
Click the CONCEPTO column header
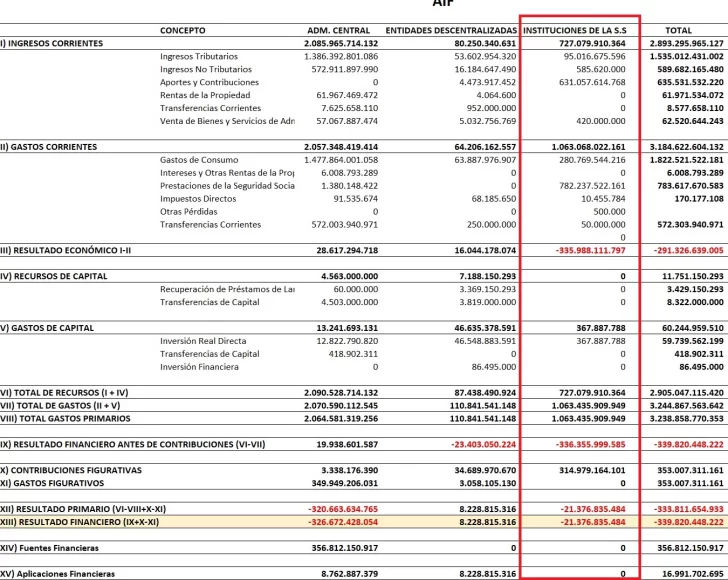pos(188,31)
